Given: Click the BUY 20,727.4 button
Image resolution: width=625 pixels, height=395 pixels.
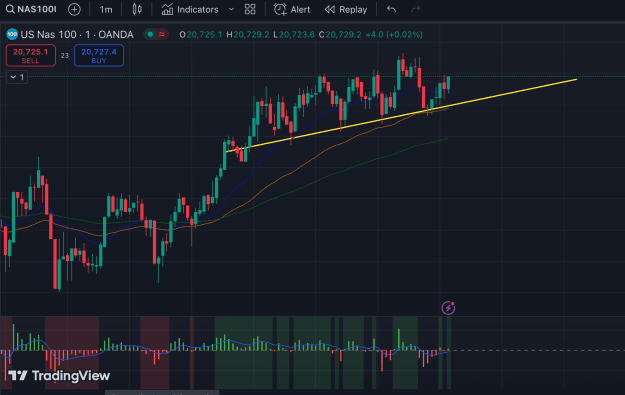Looking at the screenshot, I should point(99,55).
